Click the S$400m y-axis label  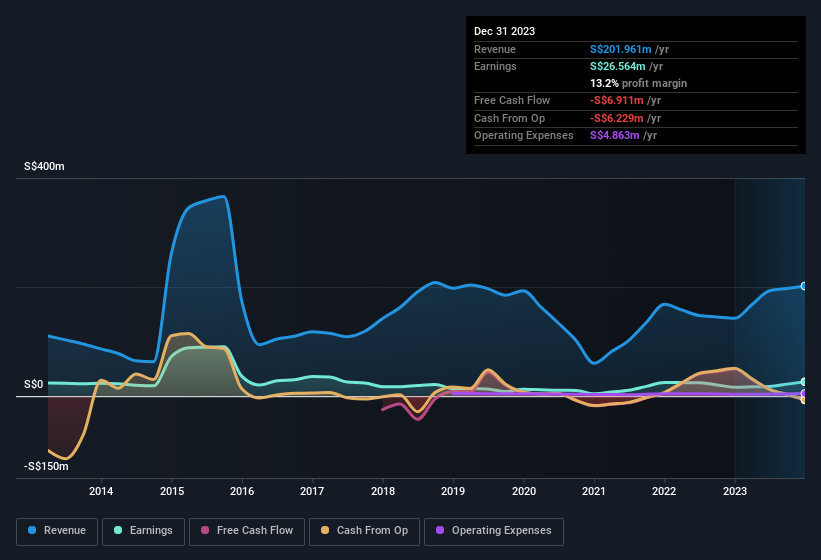point(44,166)
